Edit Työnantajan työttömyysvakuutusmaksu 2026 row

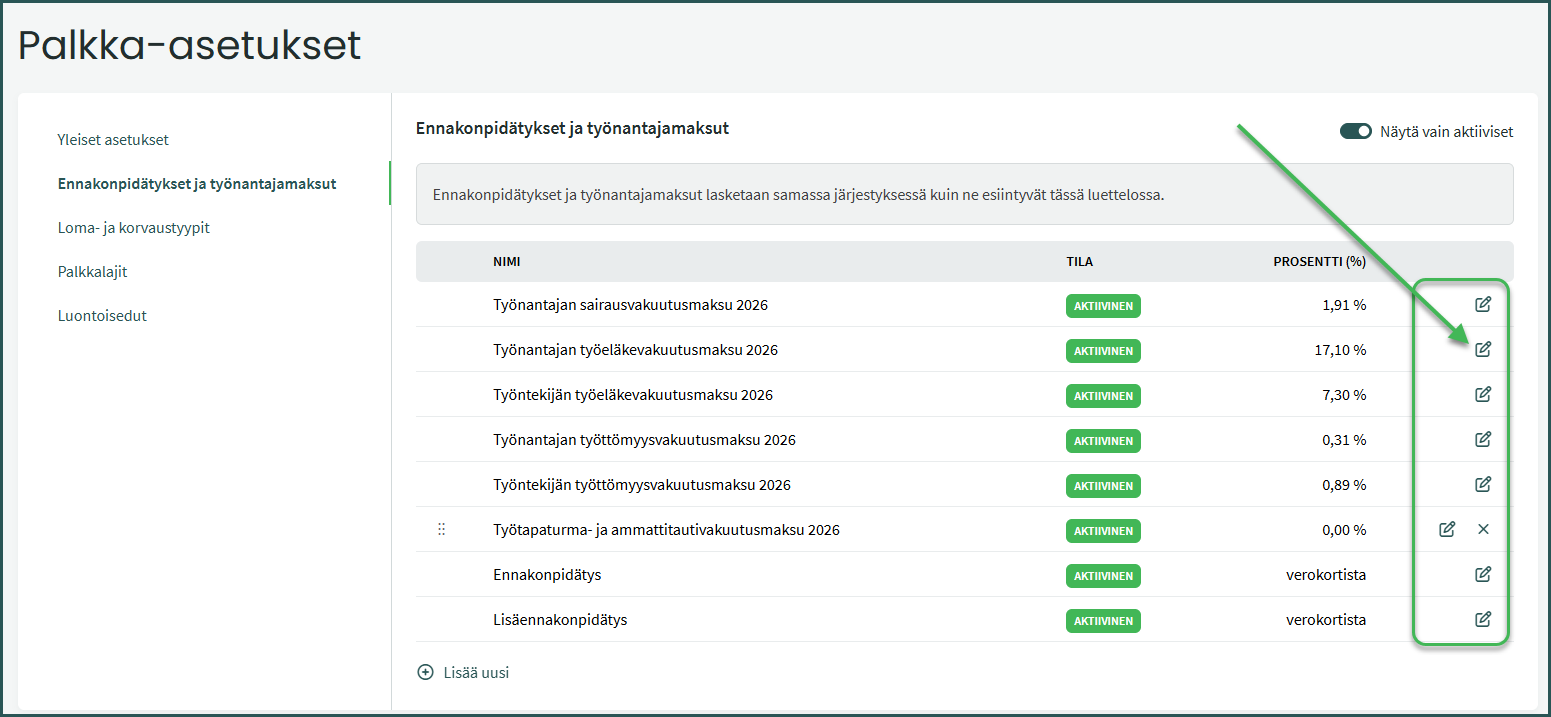[1483, 439]
